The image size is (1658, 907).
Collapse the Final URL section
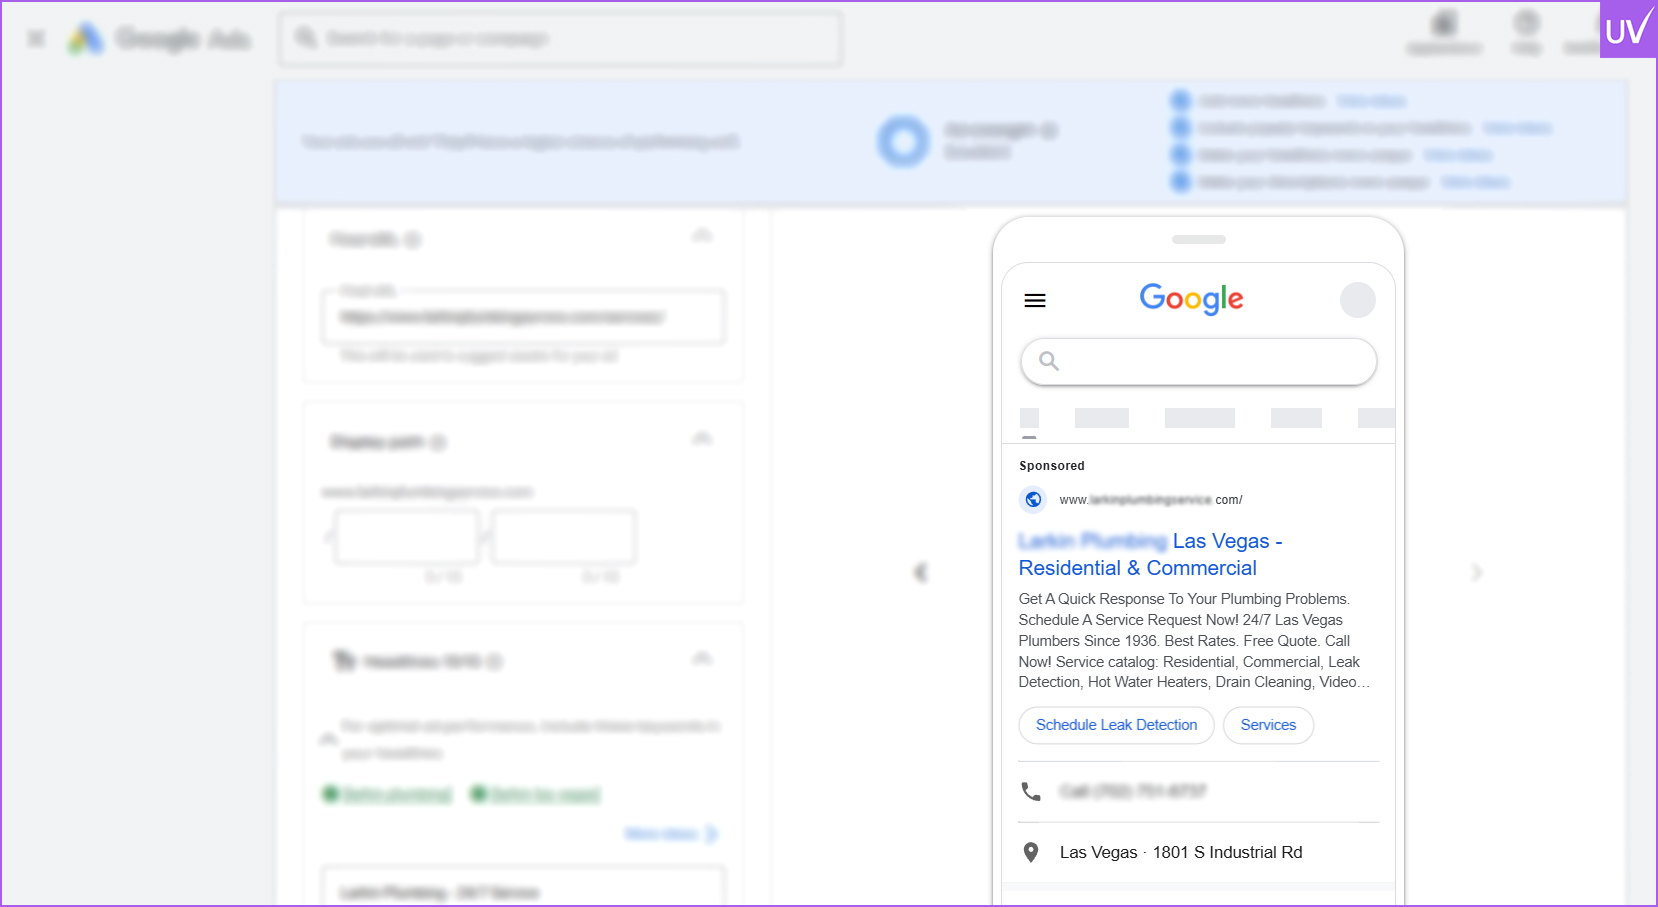point(702,237)
